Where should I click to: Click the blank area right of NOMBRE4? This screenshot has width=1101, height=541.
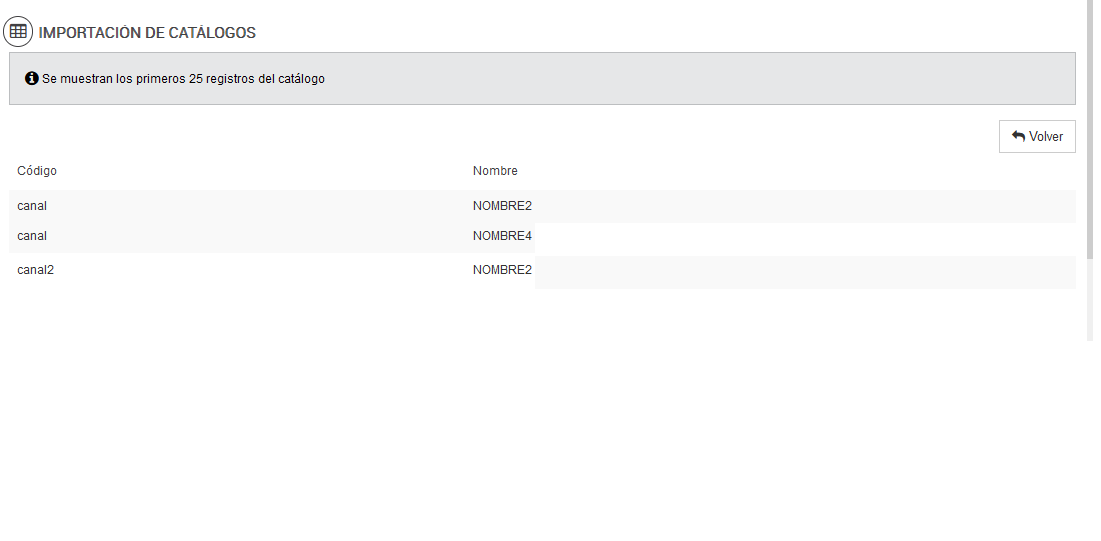(x=800, y=236)
